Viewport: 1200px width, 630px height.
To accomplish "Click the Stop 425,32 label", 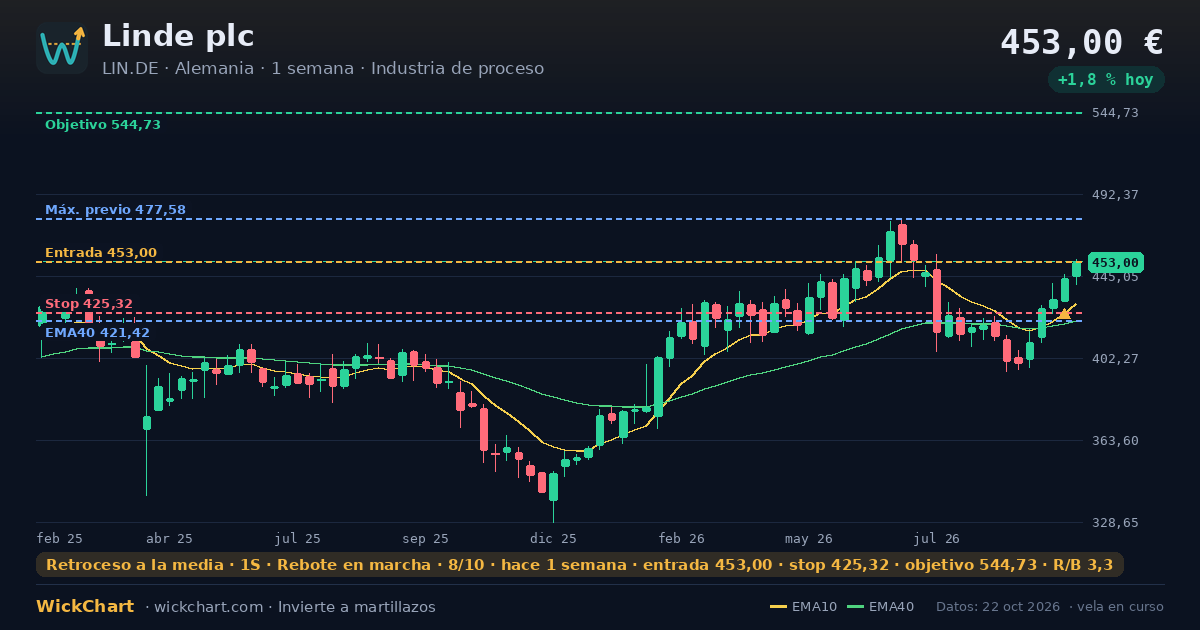I will 89,304.
